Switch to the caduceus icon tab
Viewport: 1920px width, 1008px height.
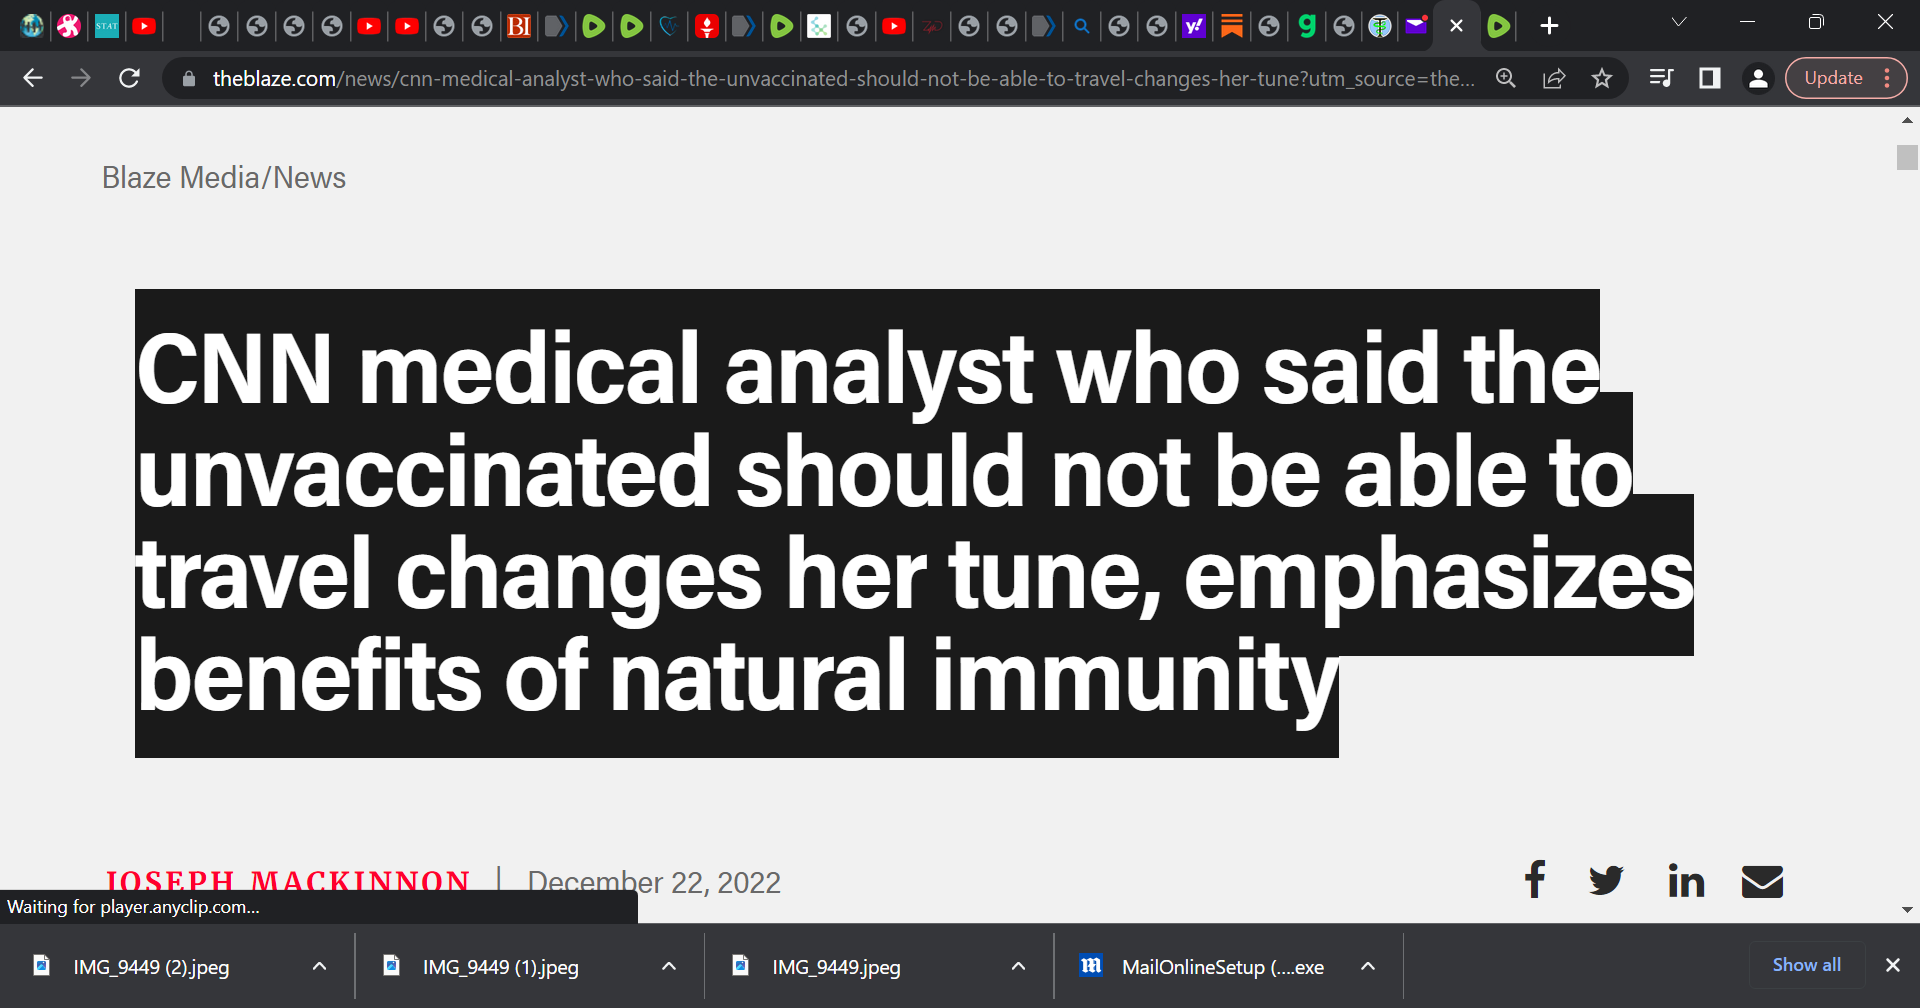click(x=1380, y=26)
